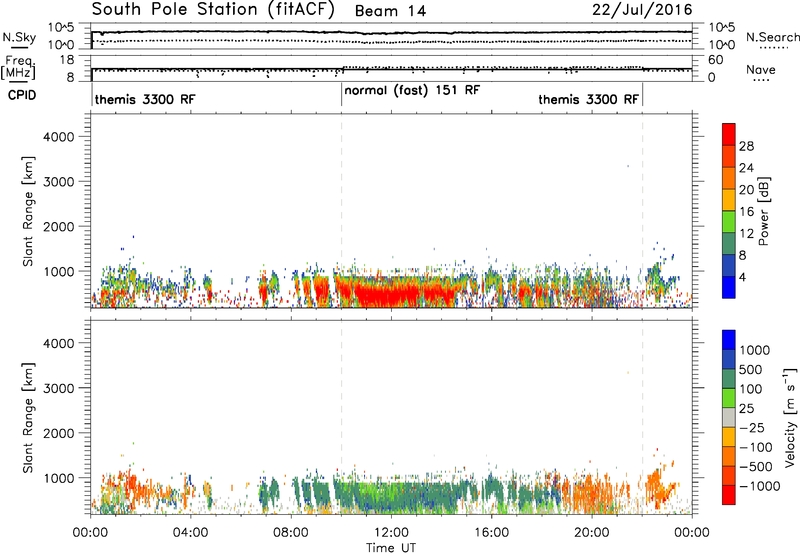Click the 'CPID' row label
The height and width of the screenshot is (554, 800).
click(22, 95)
